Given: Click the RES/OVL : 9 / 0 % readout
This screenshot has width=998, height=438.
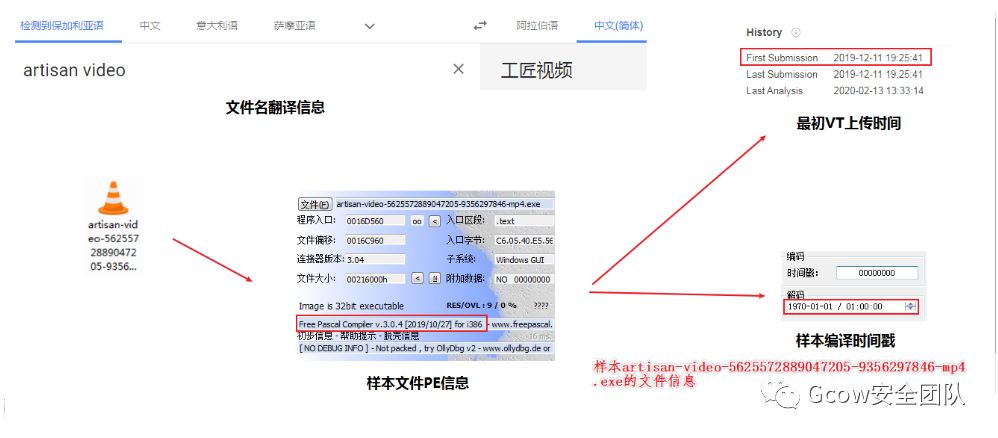Looking at the screenshot, I should 482,306.
